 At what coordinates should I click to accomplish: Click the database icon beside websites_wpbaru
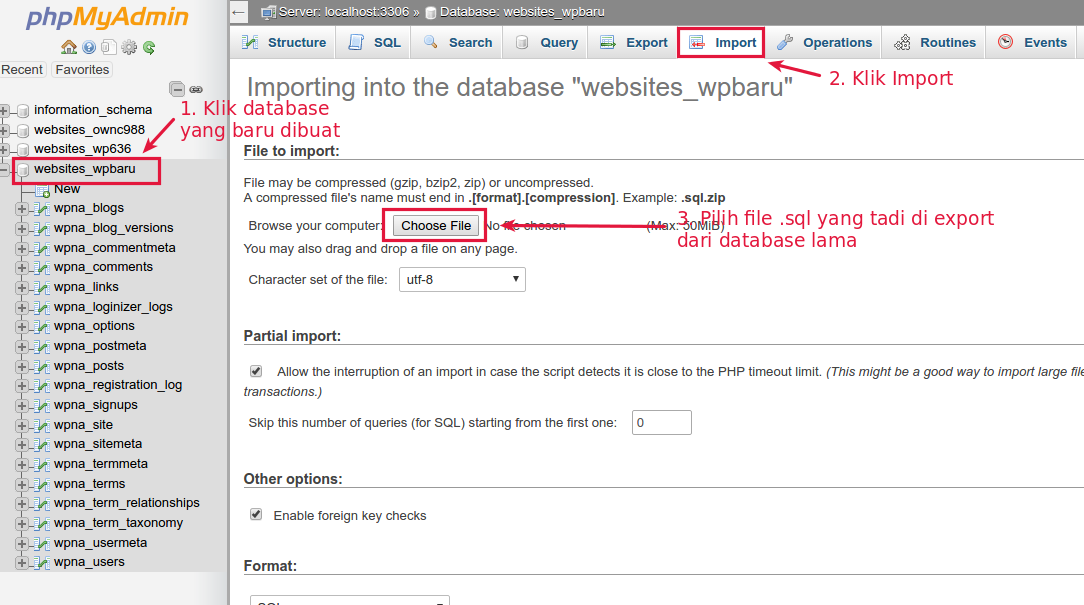22,171
